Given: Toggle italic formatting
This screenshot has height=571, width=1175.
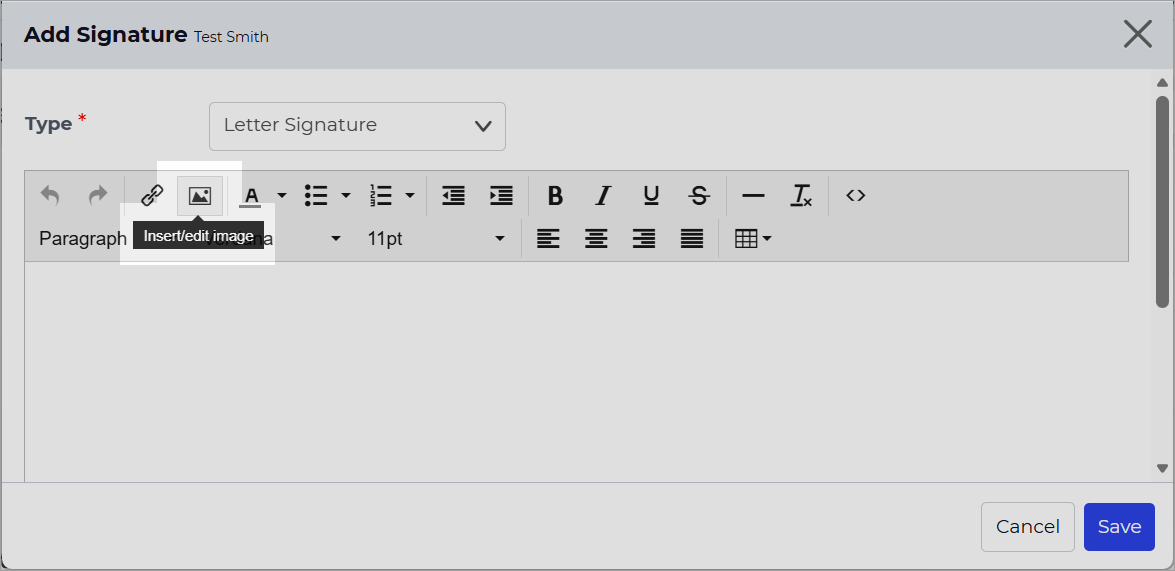Looking at the screenshot, I should click(x=602, y=196).
